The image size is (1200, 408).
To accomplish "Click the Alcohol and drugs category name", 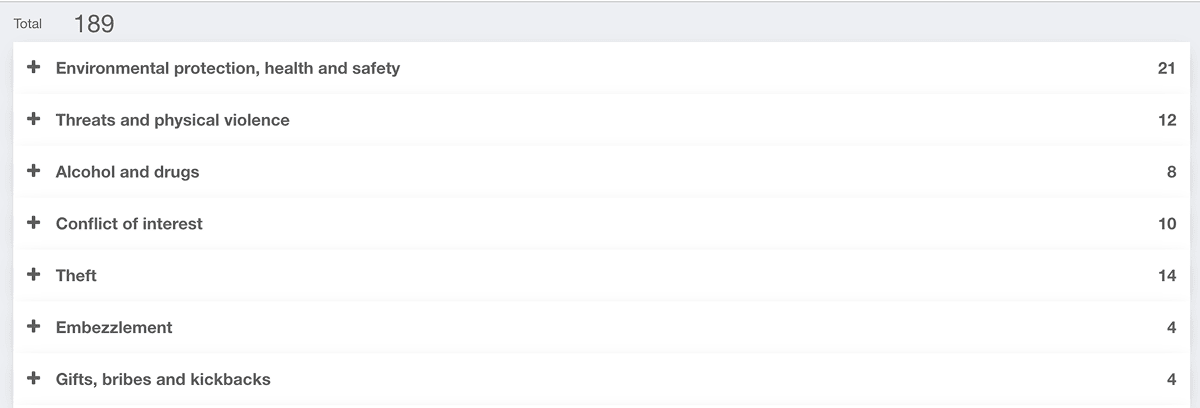I will pyautogui.click(x=128, y=172).
